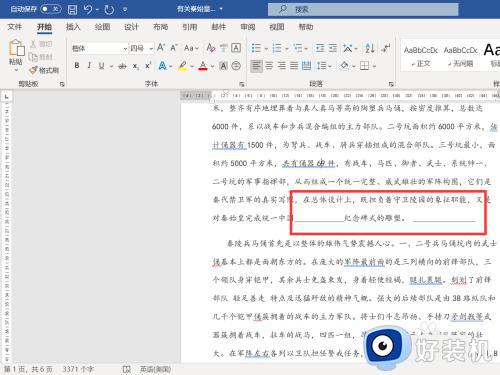500x375 pixels.
Task: Click the enclosed characters icon
Action: coord(236,66)
